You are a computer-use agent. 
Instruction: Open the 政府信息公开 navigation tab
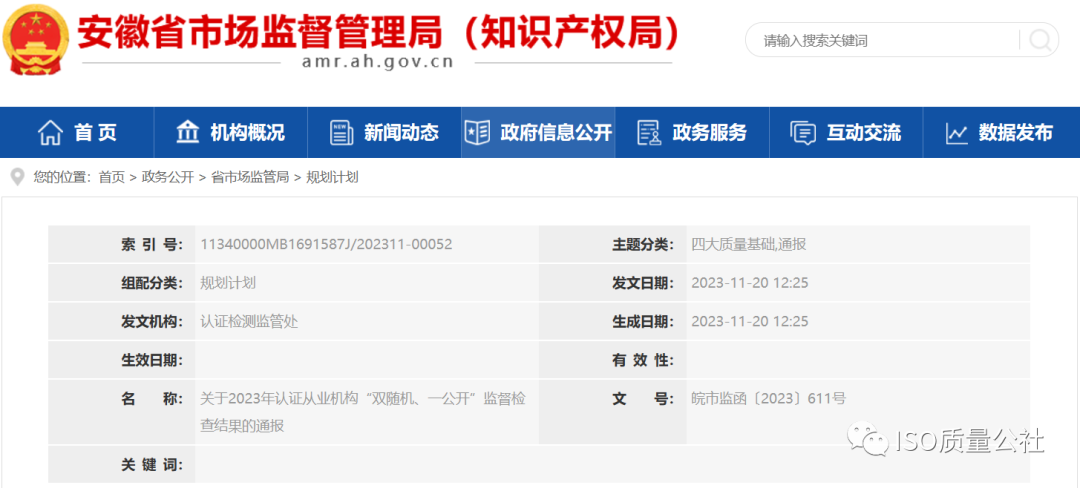click(x=538, y=132)
